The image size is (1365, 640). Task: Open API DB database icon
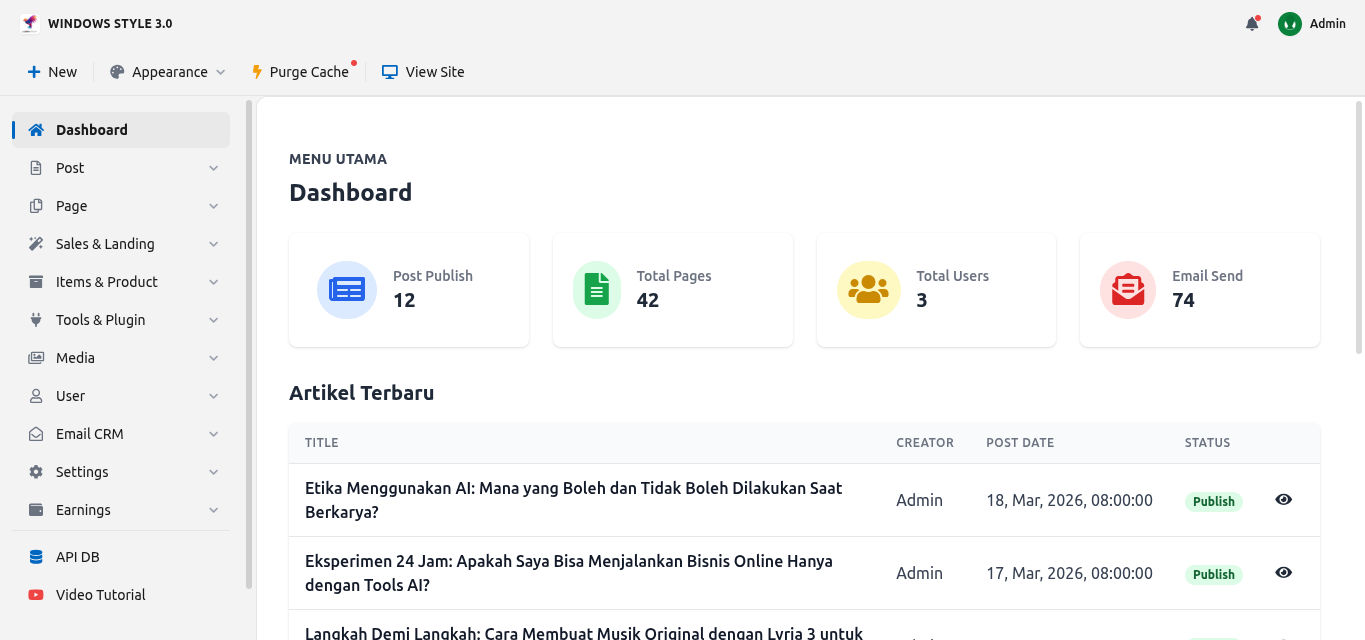[x=36, y=557]
